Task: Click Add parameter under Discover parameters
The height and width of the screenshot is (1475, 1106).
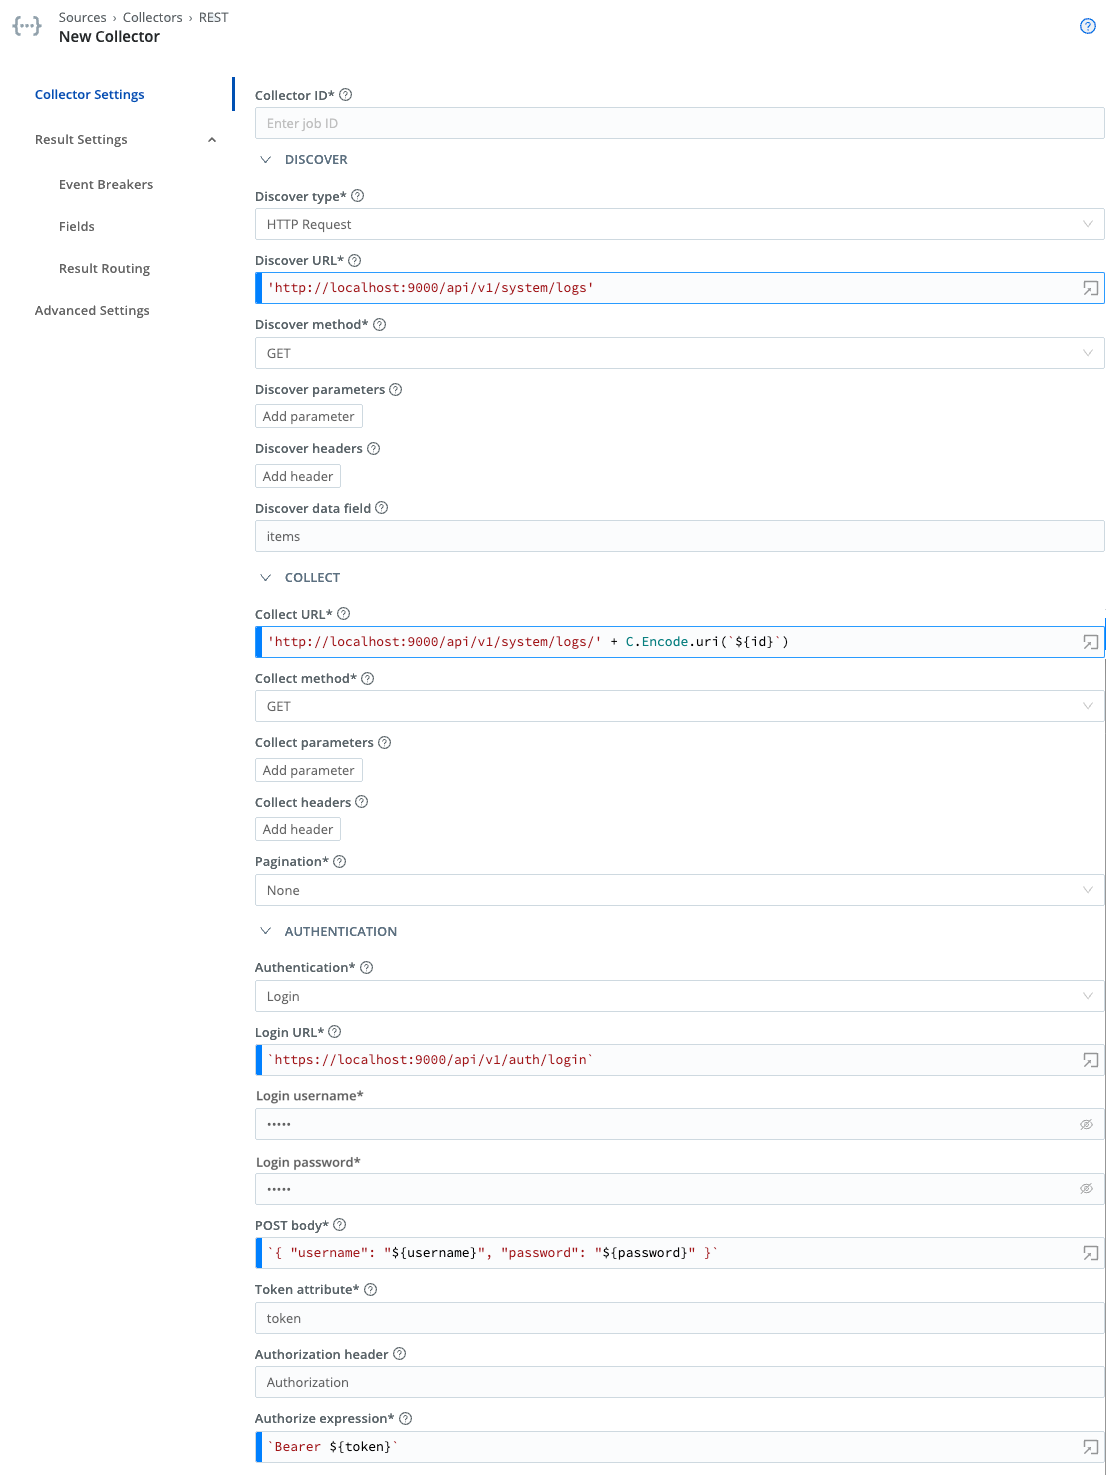Action: (x=308, y=416)
